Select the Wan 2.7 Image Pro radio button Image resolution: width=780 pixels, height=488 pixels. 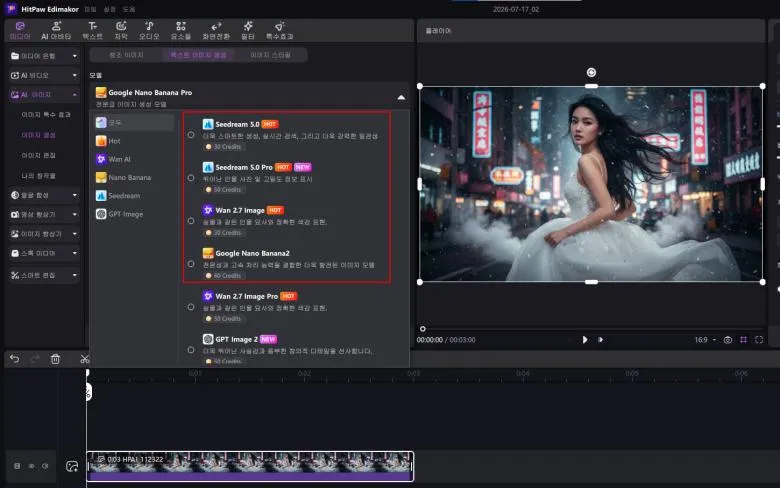(191, 307)
